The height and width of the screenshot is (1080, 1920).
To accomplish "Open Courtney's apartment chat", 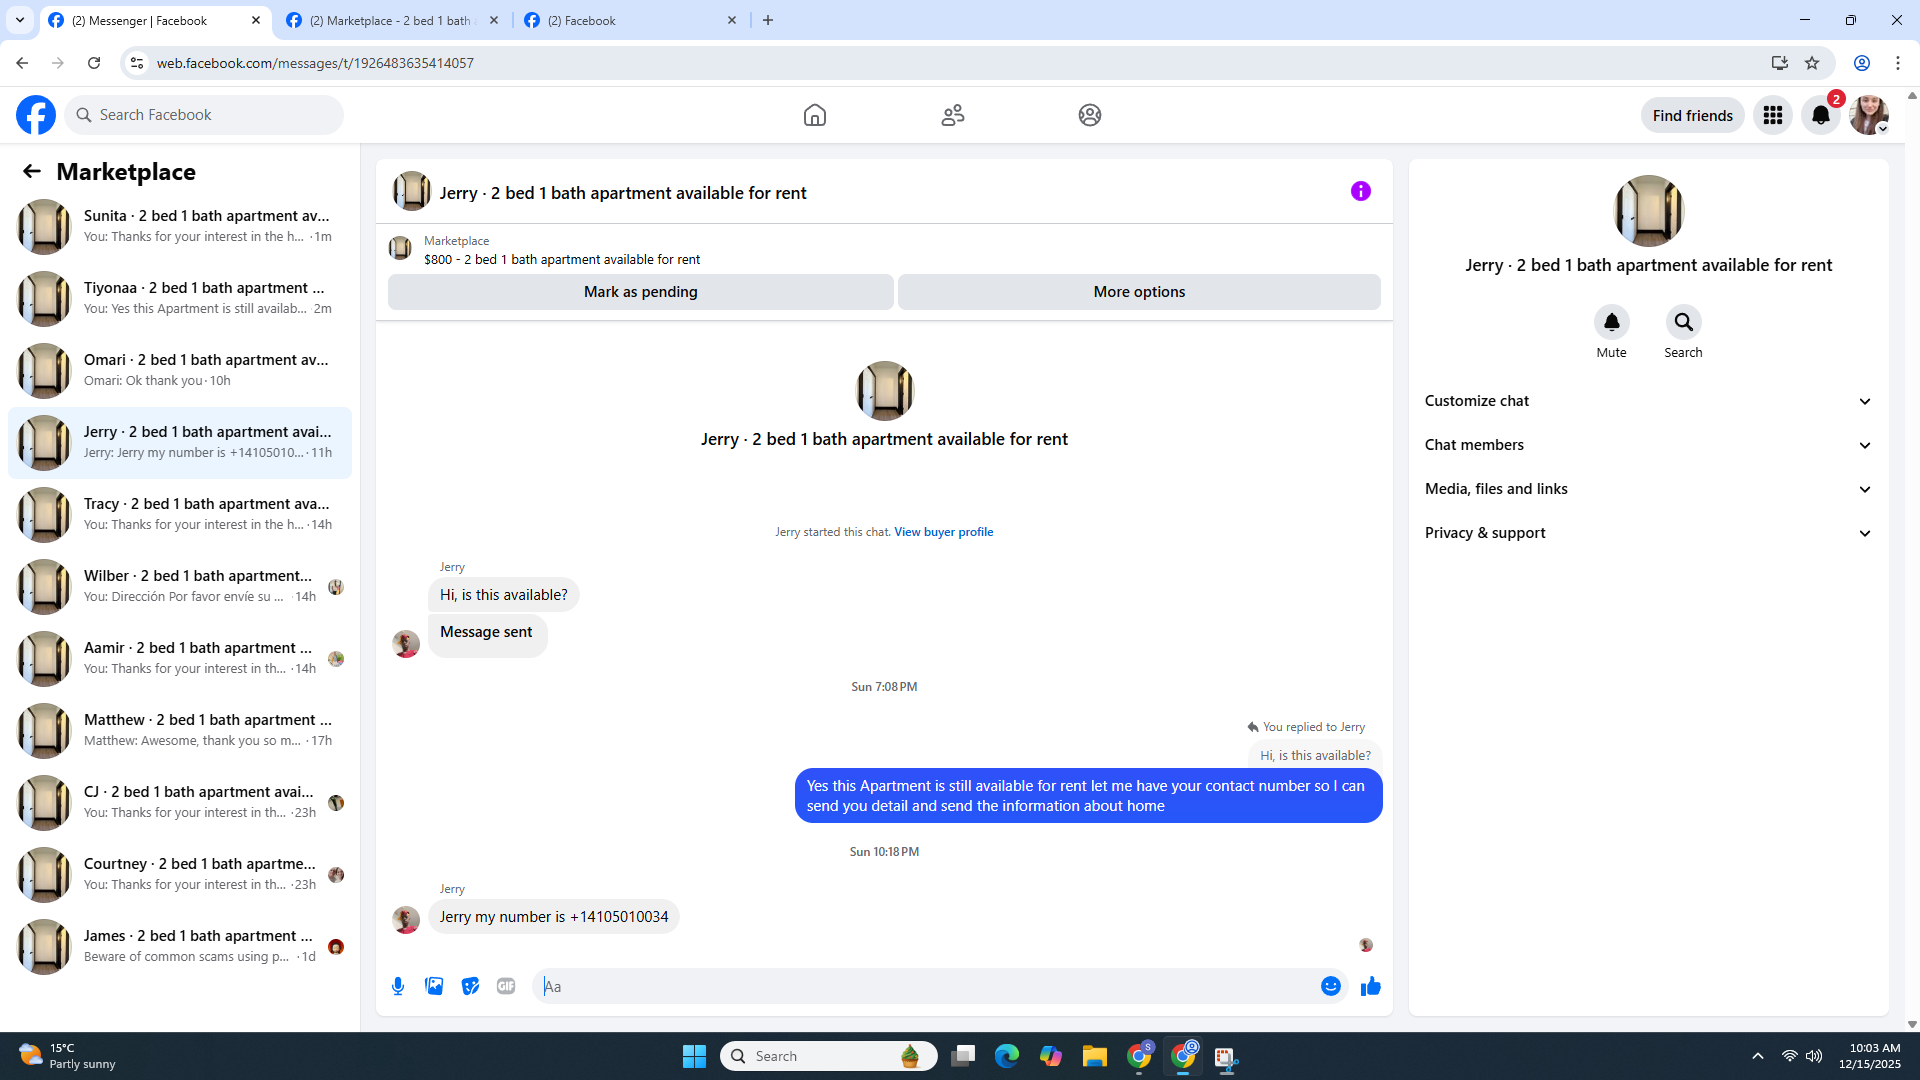I will (180, 875).
